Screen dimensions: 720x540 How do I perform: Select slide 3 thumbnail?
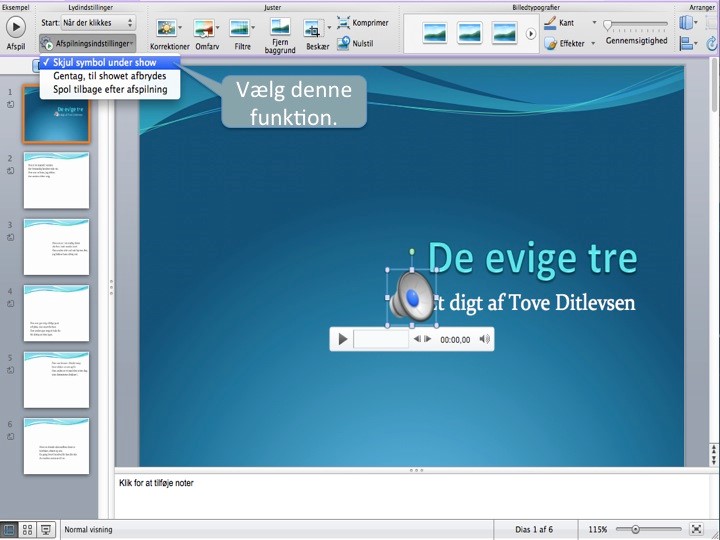click(x=56, y=247)
